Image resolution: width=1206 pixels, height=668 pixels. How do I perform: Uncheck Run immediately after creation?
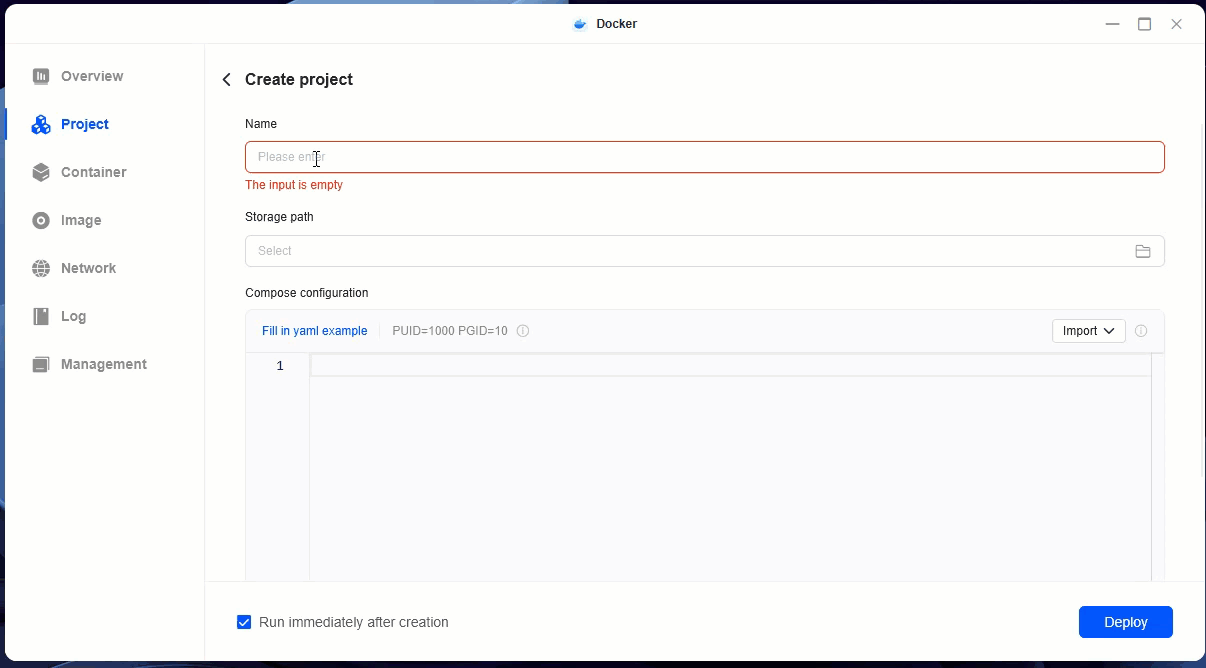tap(244, 622)
